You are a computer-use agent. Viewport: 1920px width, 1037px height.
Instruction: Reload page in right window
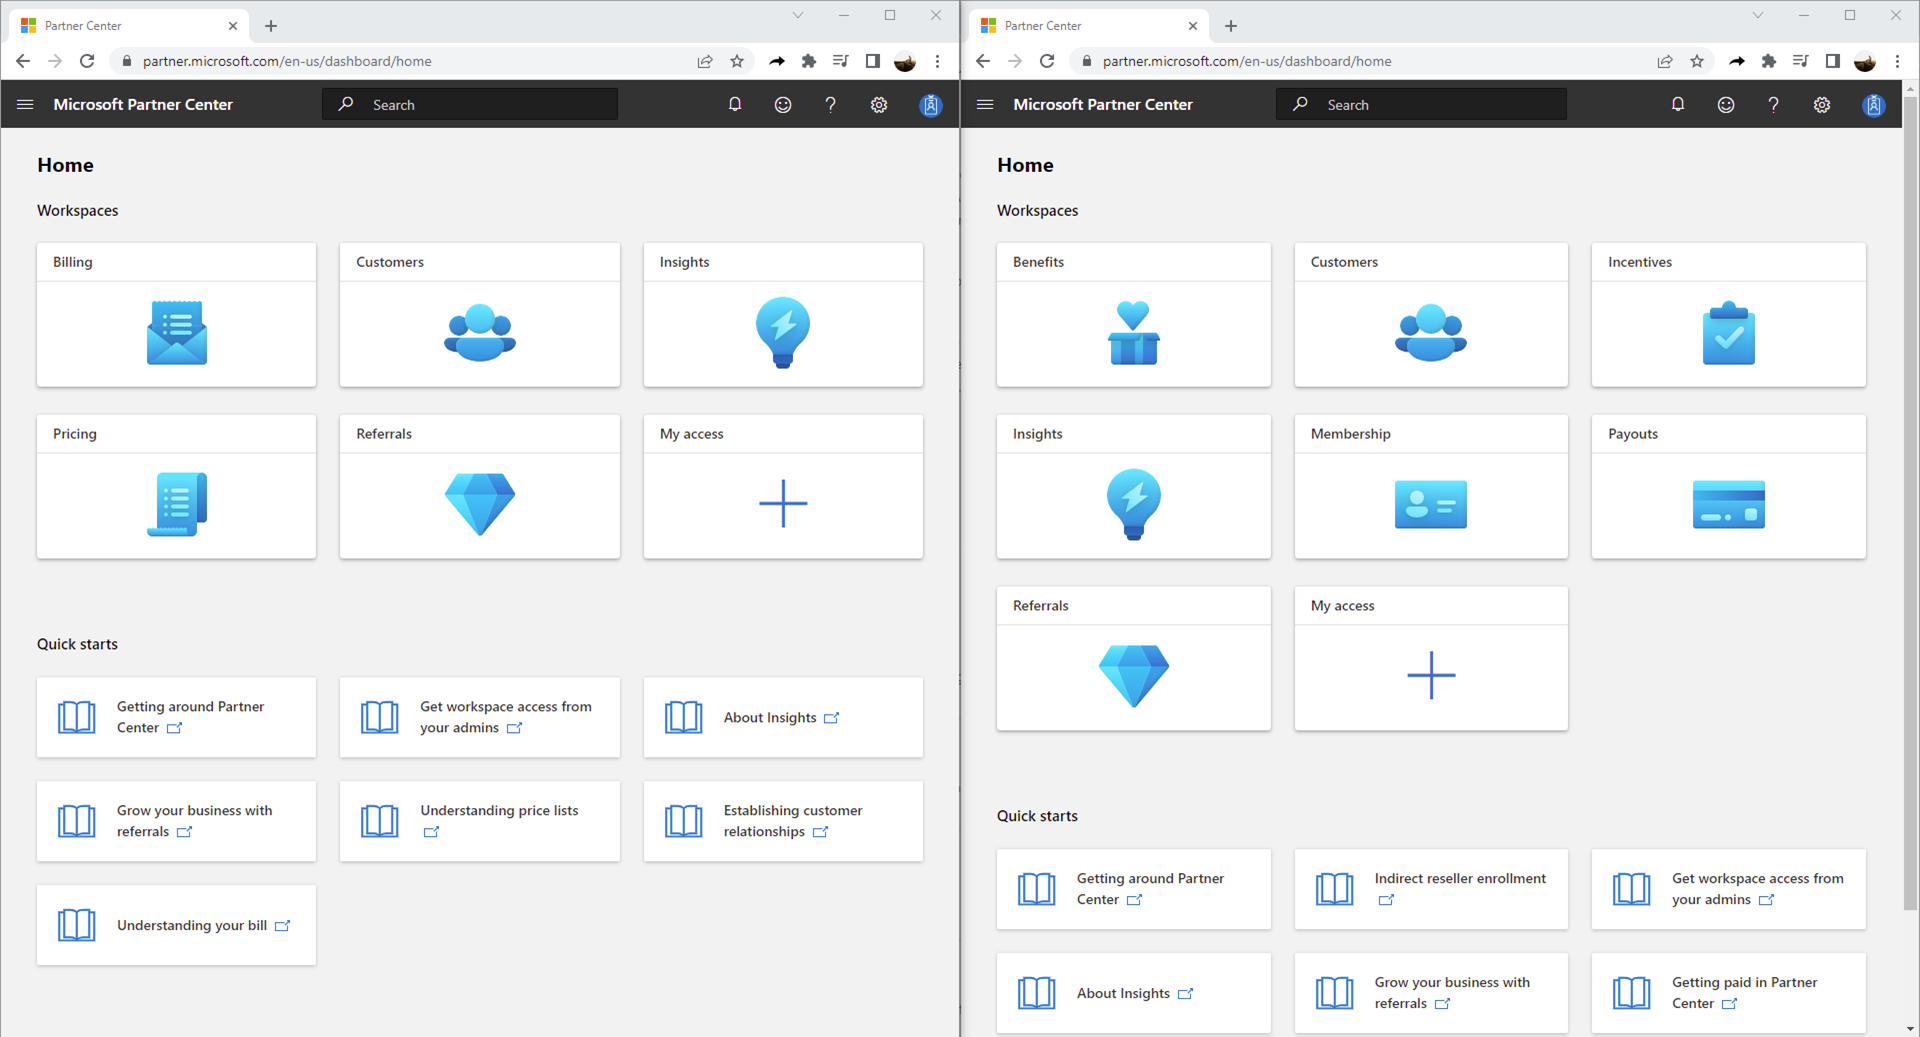[x=1047, y=61]
